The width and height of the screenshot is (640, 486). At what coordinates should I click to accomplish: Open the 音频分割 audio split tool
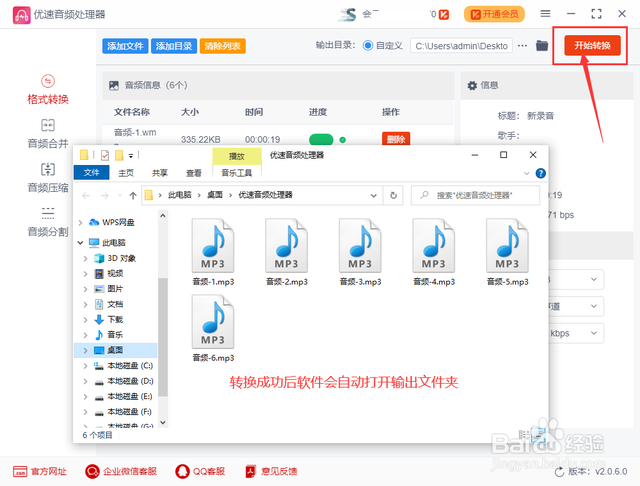[x=48, y=222]
